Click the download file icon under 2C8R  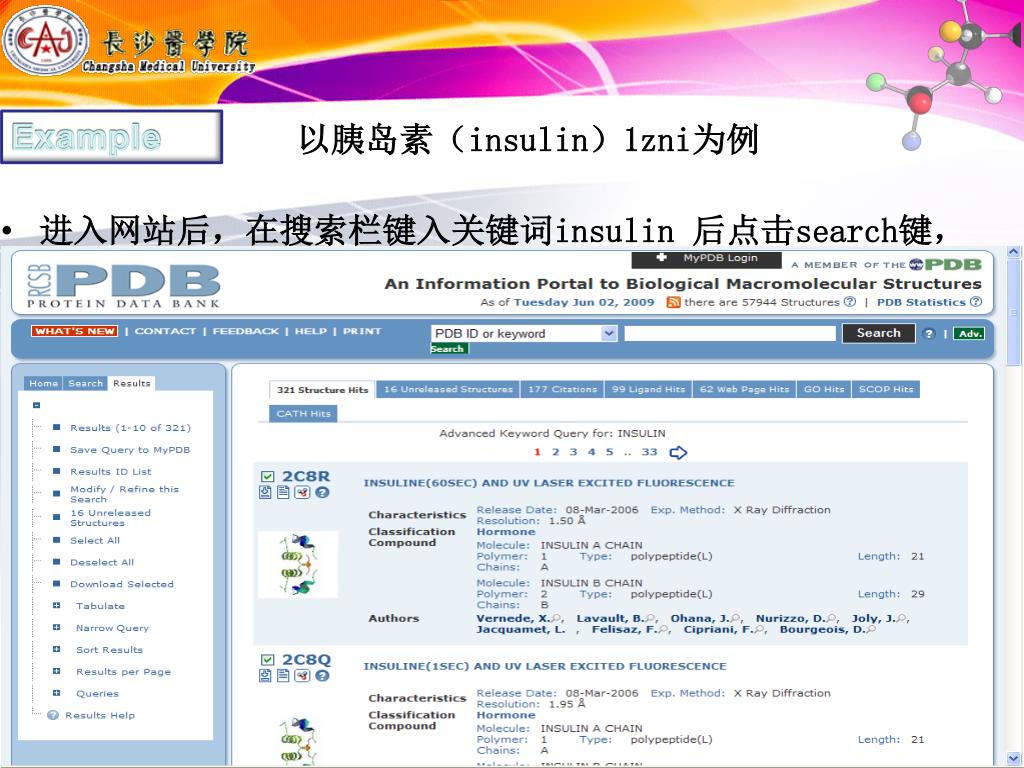pos(265,492)
